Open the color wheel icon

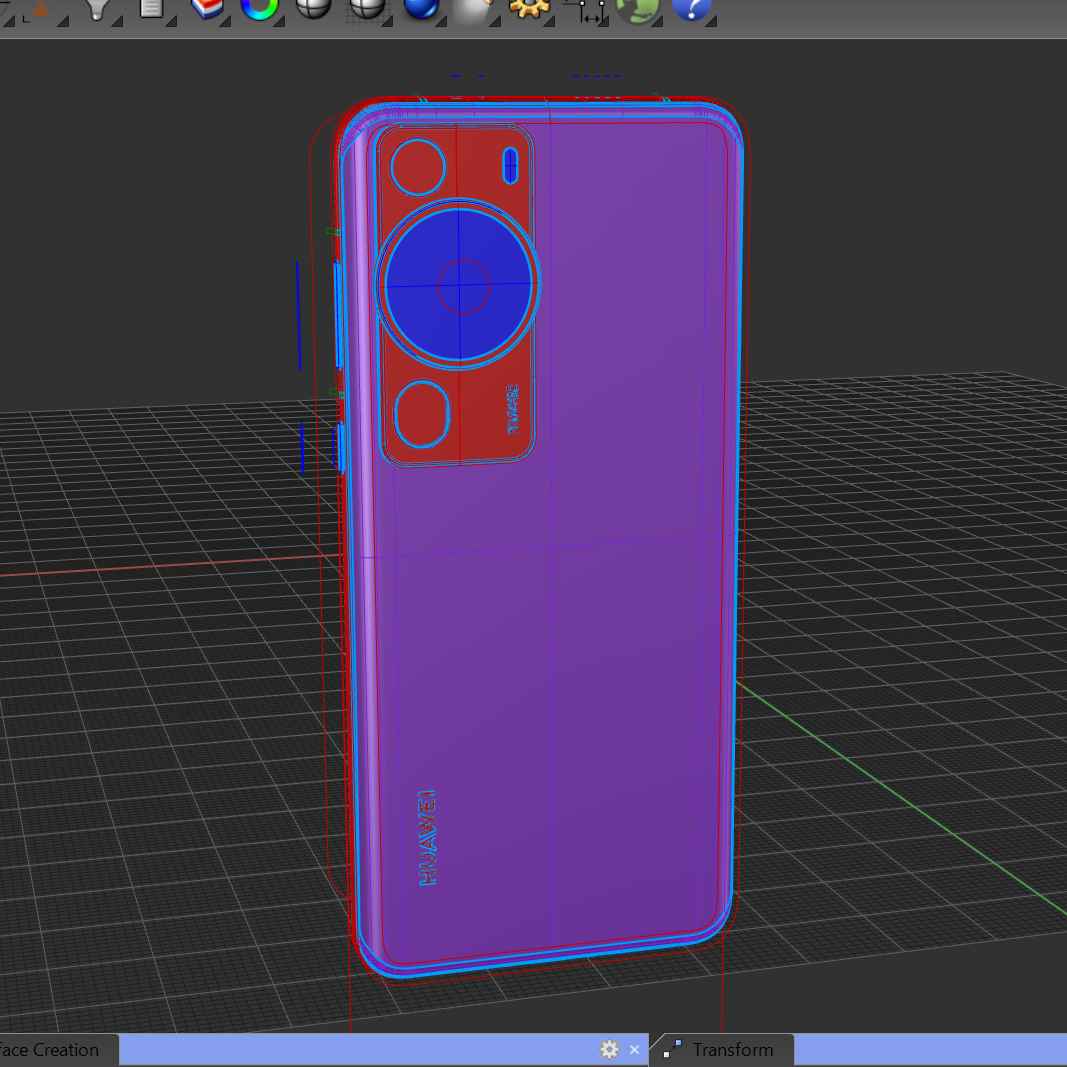coord(259,8)
